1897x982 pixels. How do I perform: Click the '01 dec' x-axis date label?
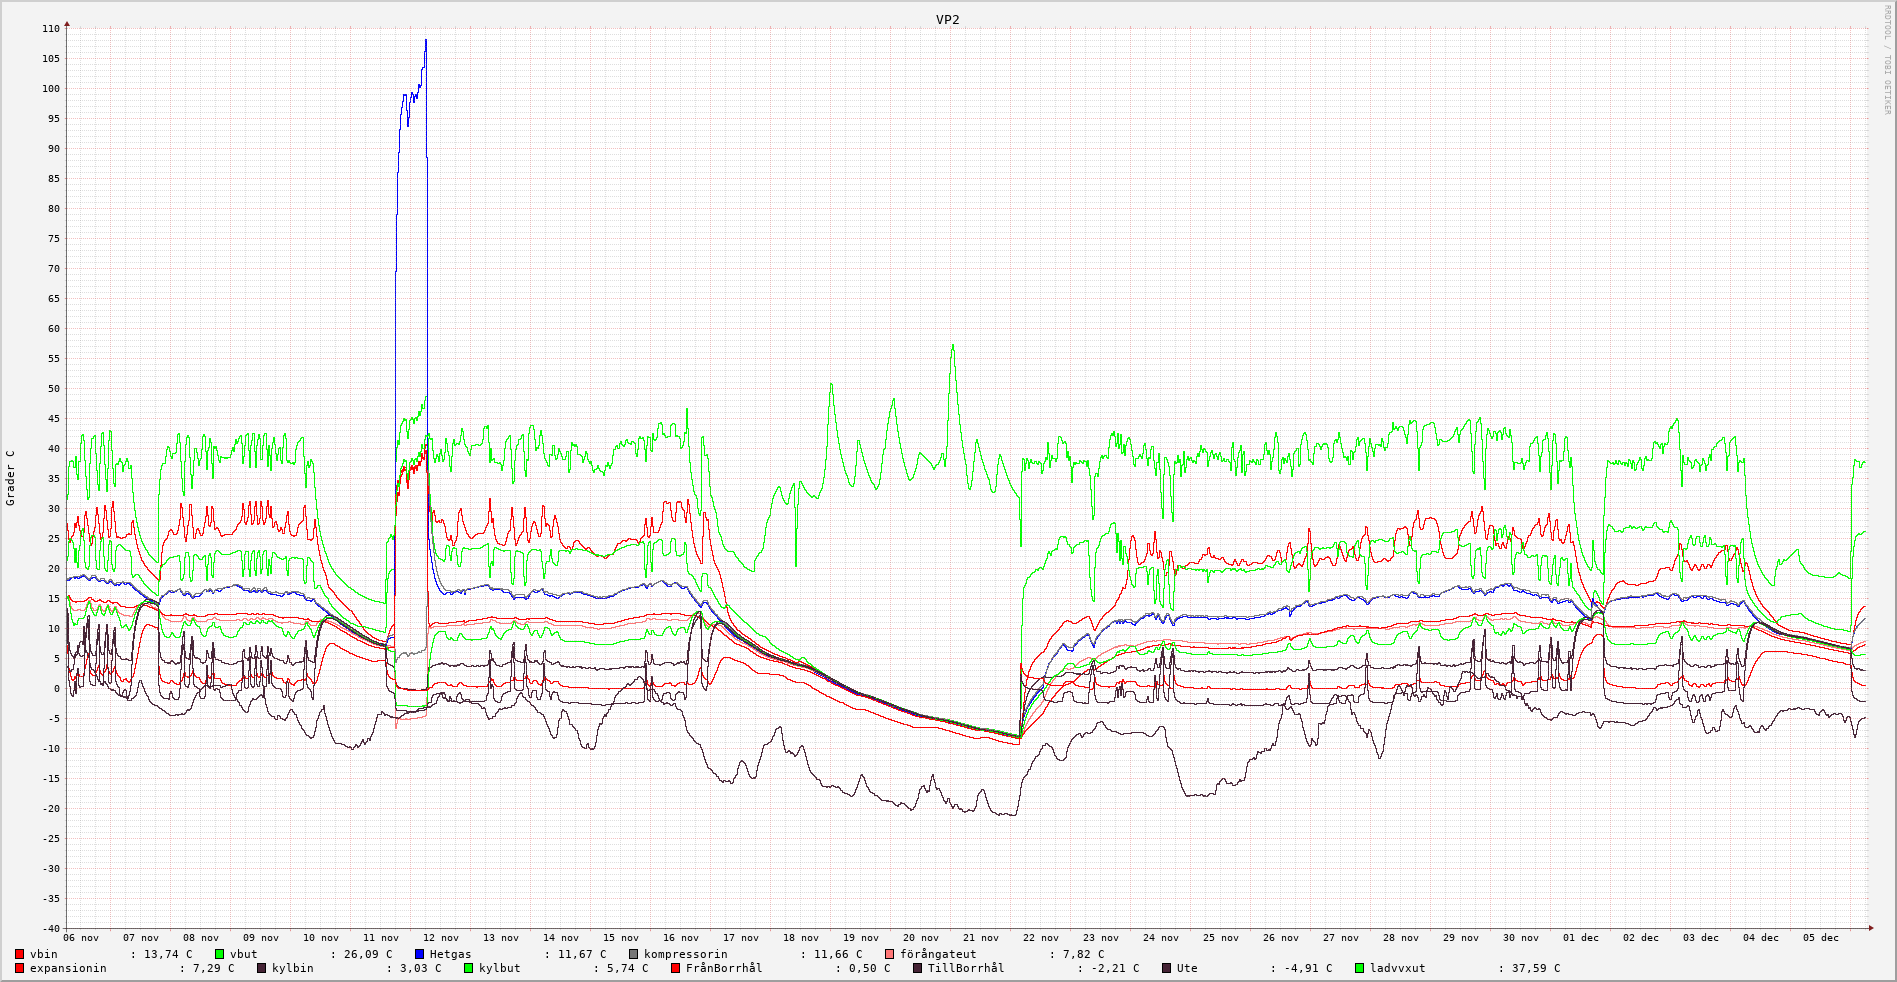pos(1581,938)
